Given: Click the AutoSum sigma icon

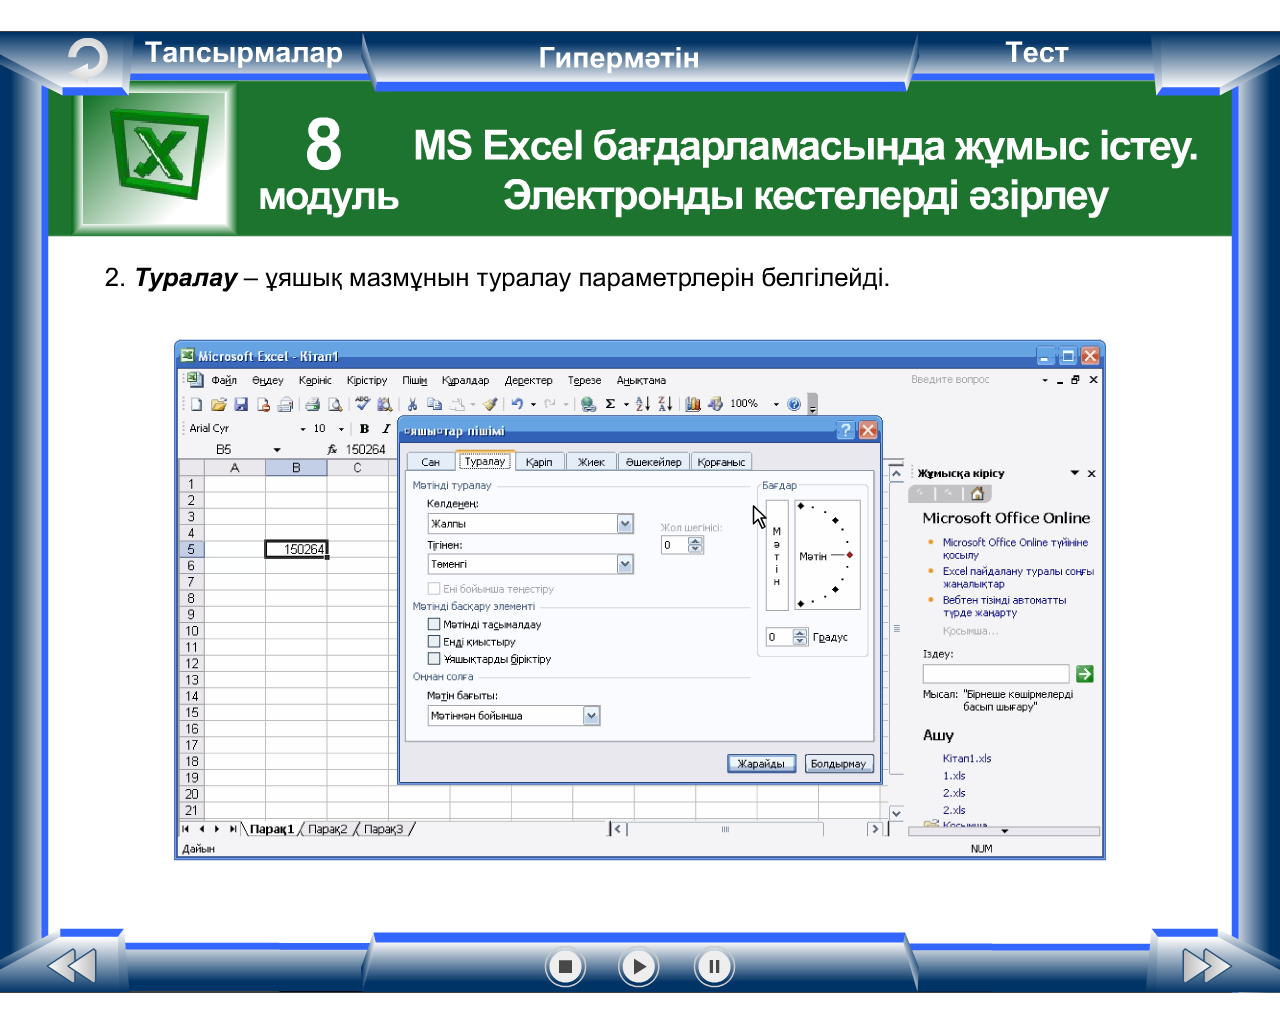Looking at the screenshot, I should click(x=610, y=404).
